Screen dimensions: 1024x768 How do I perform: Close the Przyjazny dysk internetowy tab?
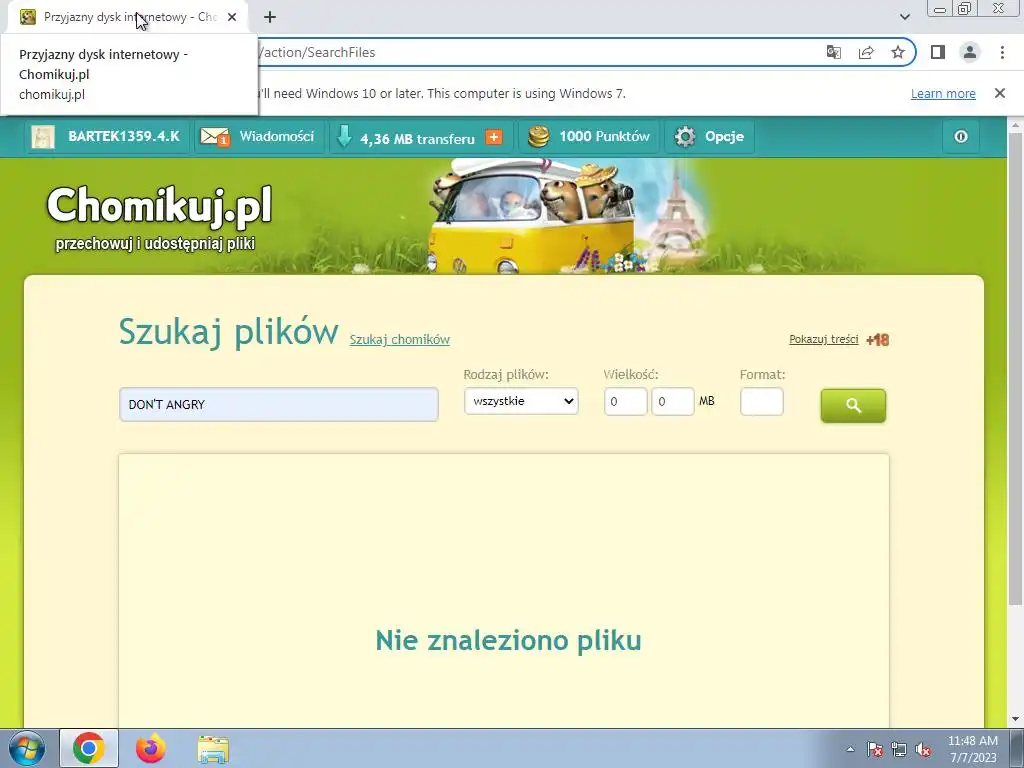point(232,17)
